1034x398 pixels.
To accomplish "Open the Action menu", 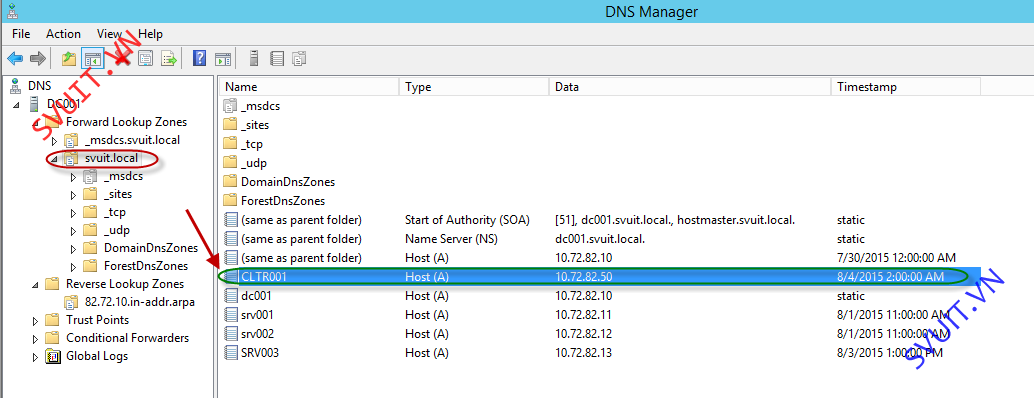I will click(x=63, y=34).
